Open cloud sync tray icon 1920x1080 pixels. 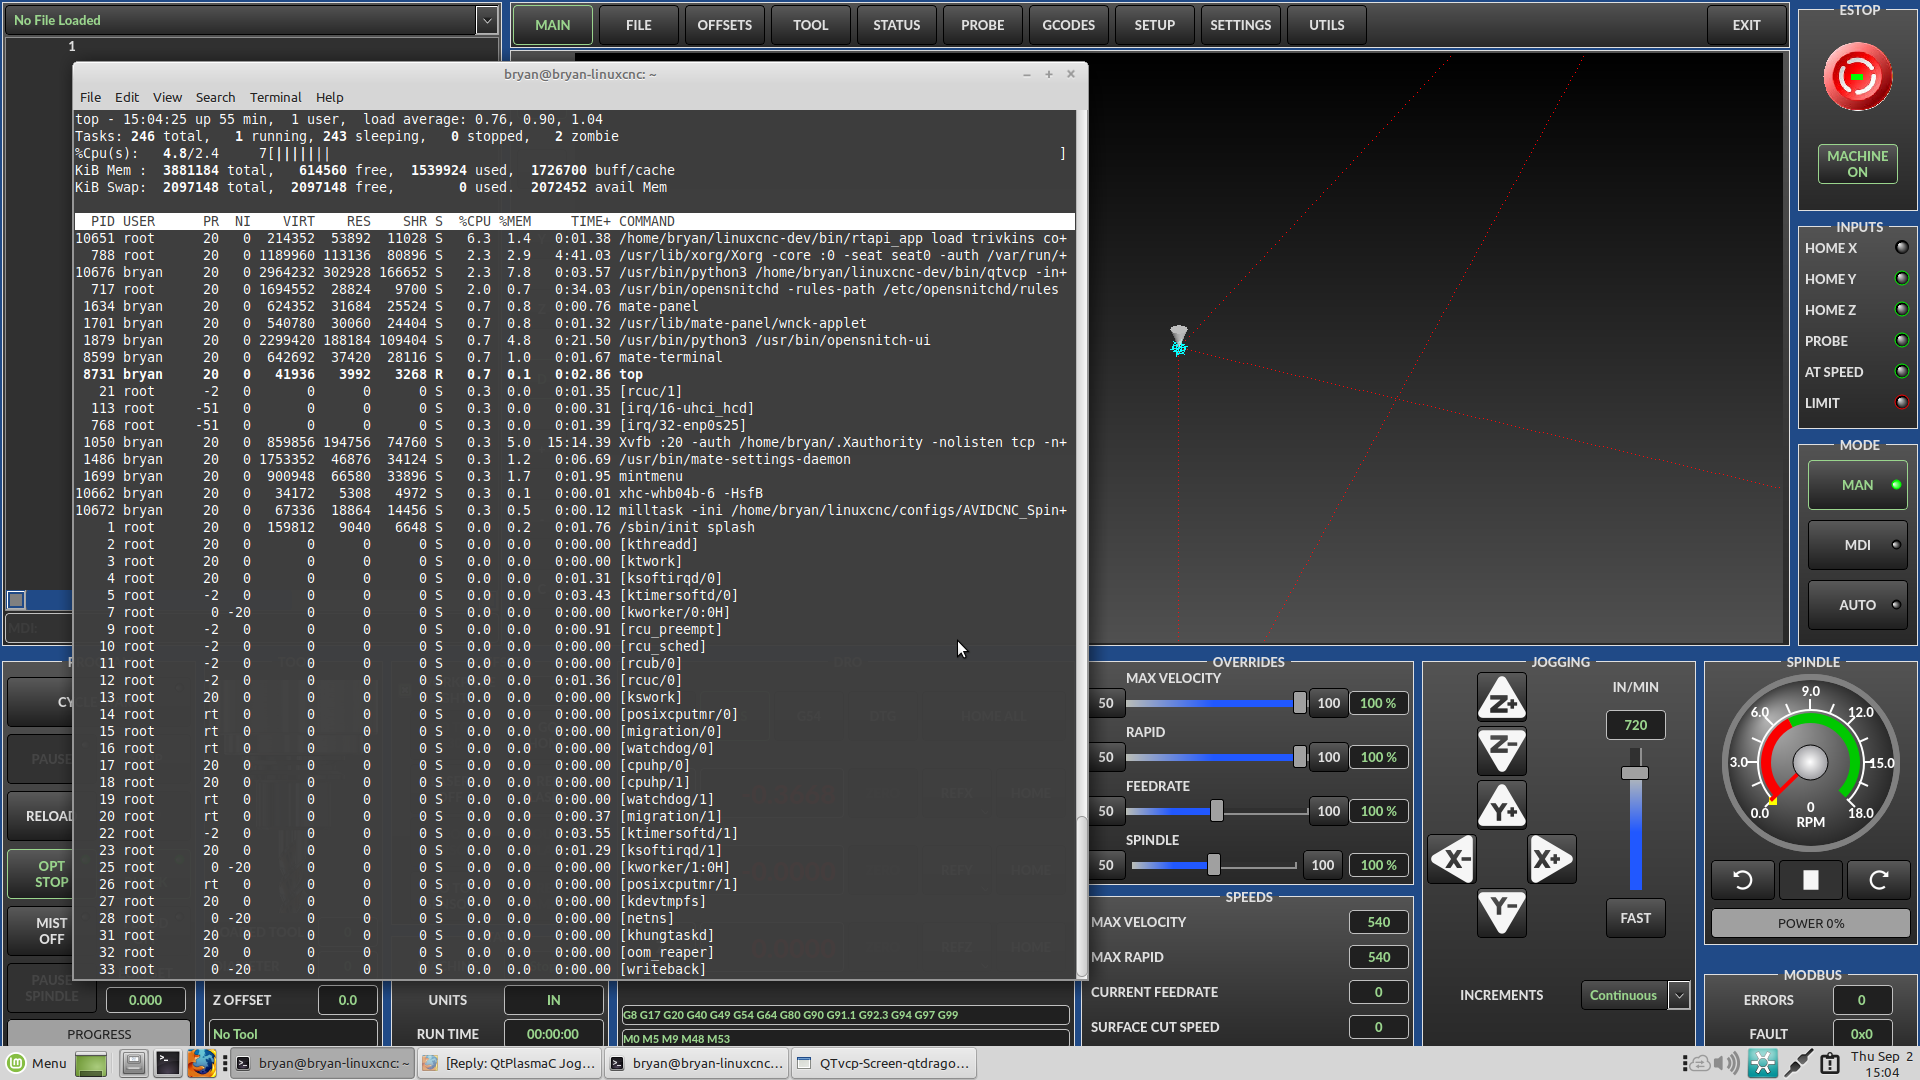tap(1699, 1064)
